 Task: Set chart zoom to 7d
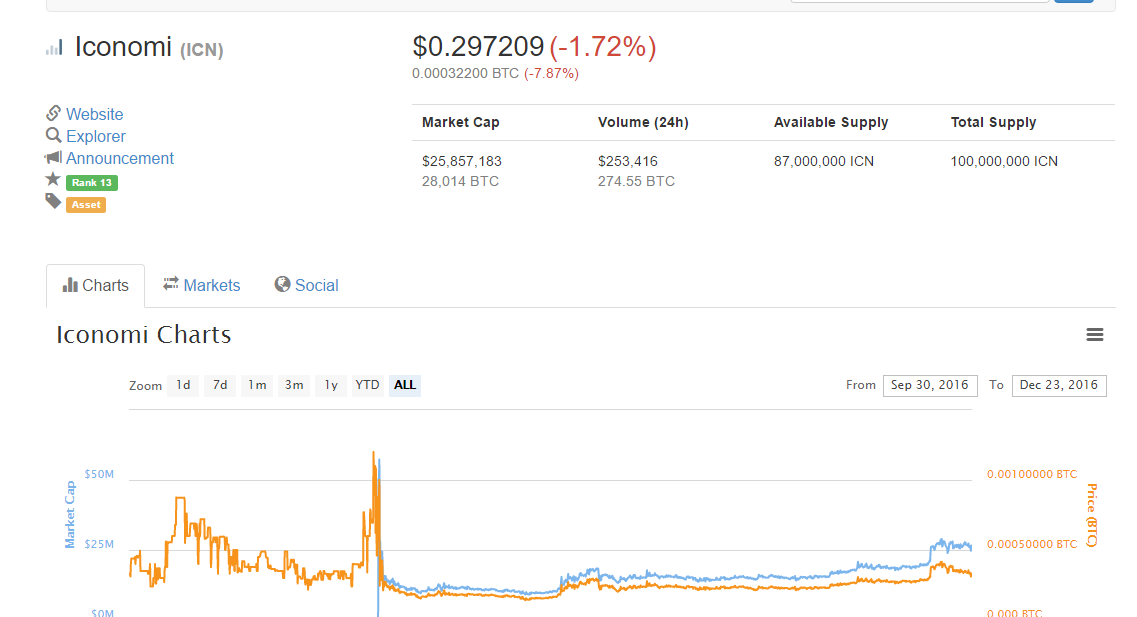[220, 385]
